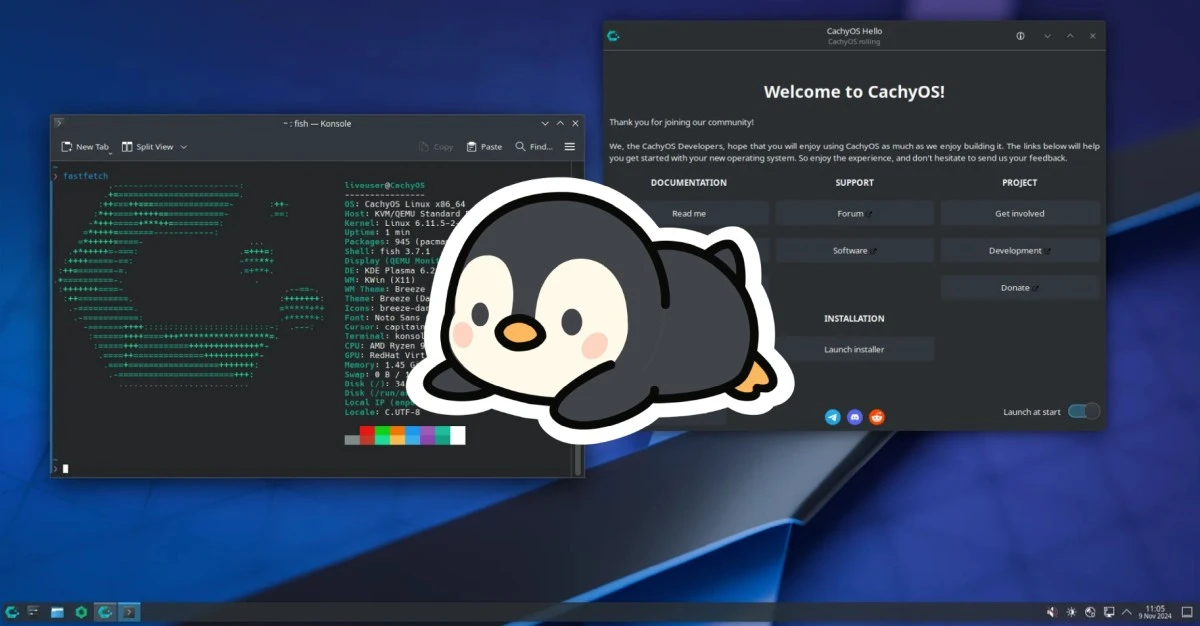The width and height of the screenshot is (1200, 626).
Task: Click the CachyOS logo in the Hello title bar
Action: 613,36
